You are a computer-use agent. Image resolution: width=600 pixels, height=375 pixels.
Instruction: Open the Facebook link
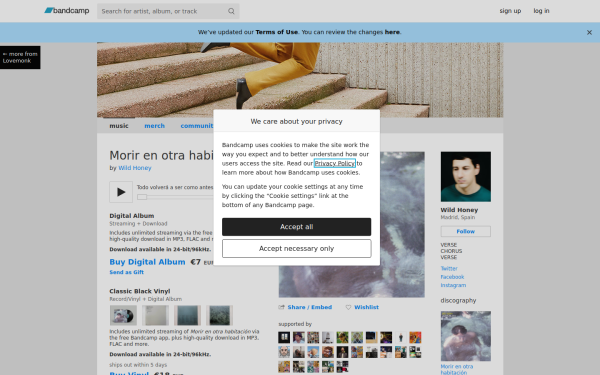(x=452, y=277)
